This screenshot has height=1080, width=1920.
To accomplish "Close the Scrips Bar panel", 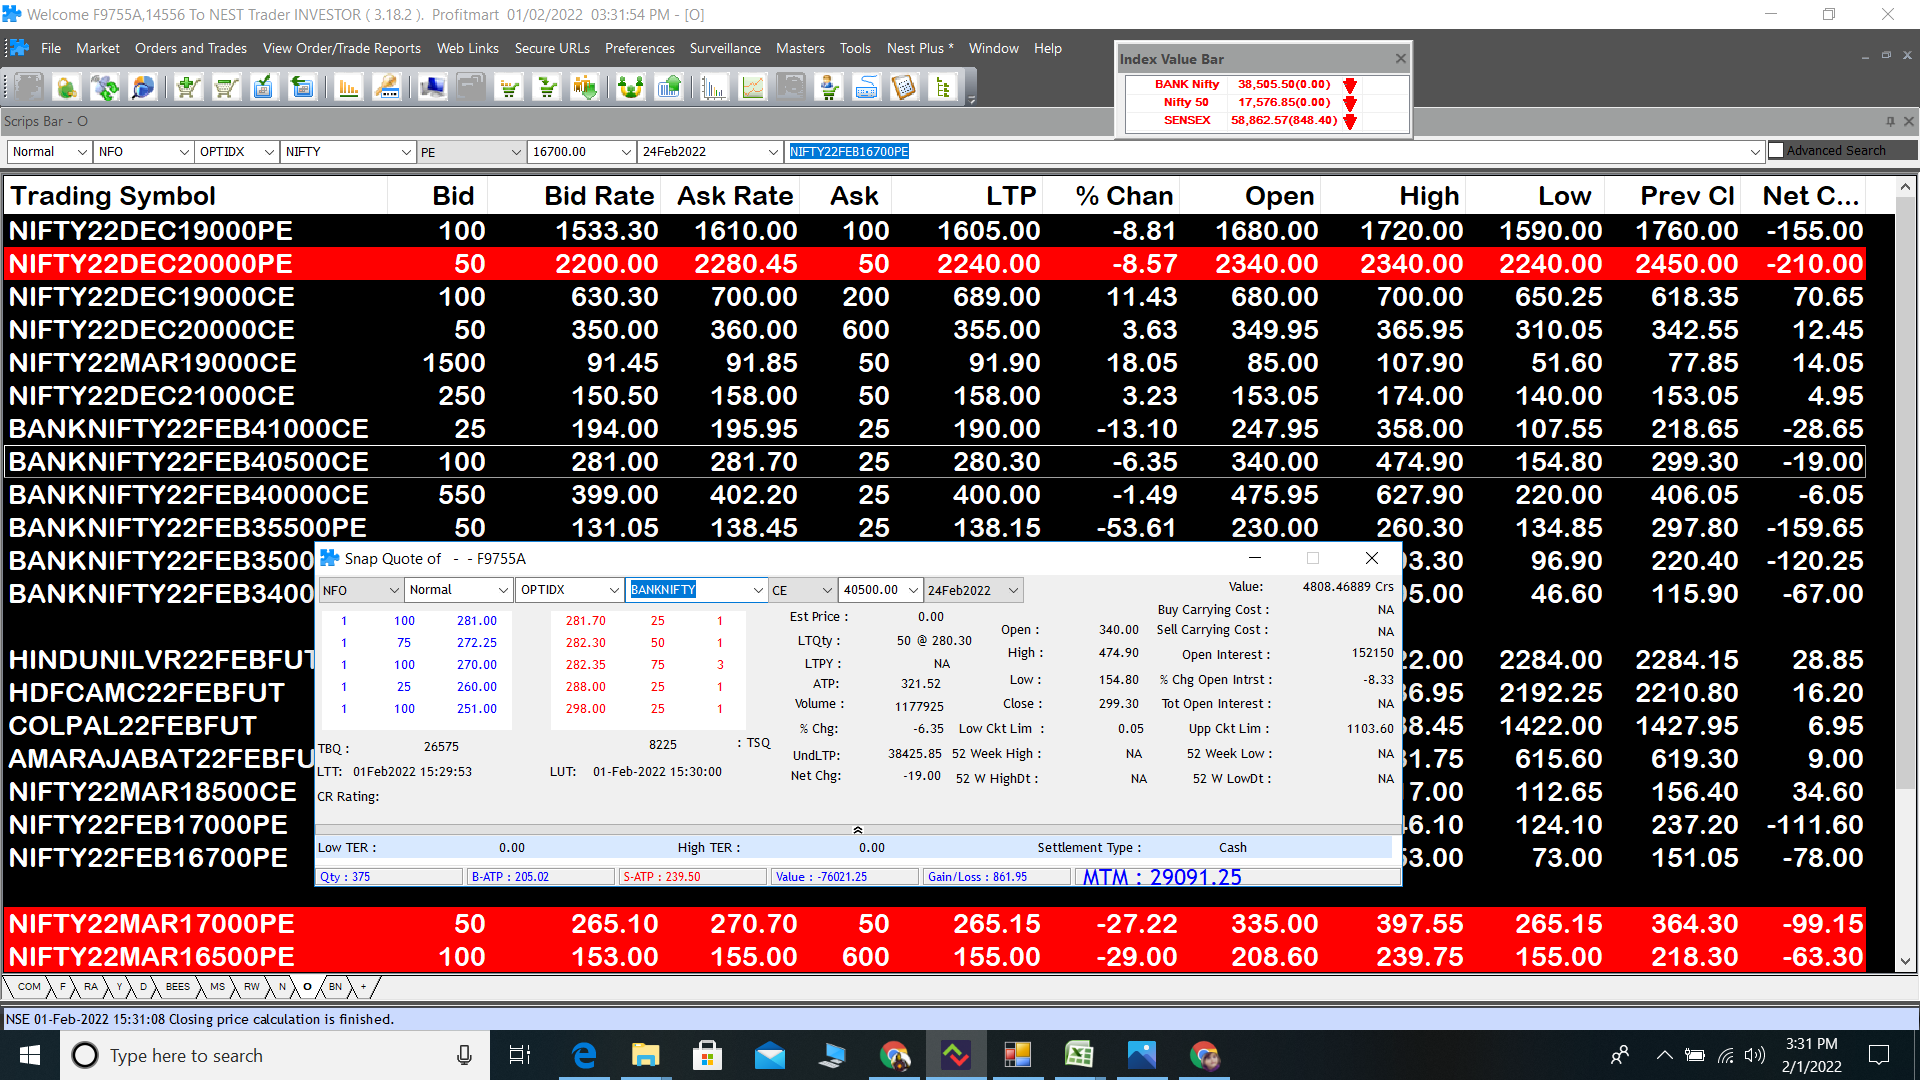I will pyautogui.click(x=1908, y=121).
